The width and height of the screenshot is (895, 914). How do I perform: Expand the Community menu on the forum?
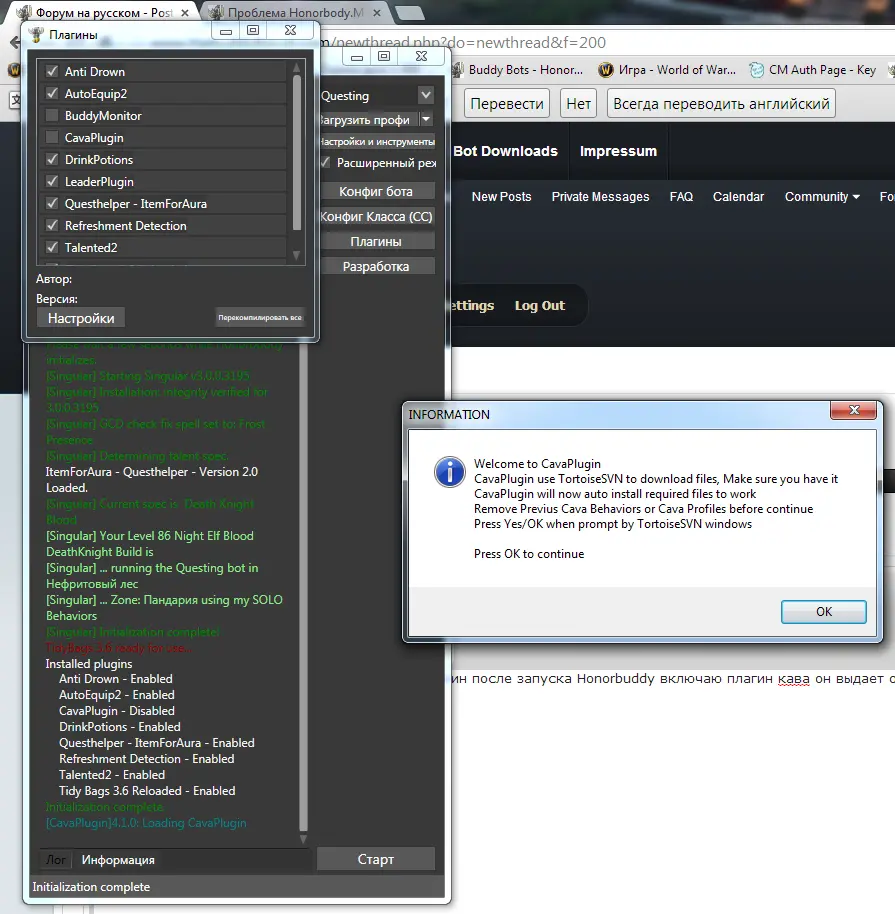pos(822,197)
